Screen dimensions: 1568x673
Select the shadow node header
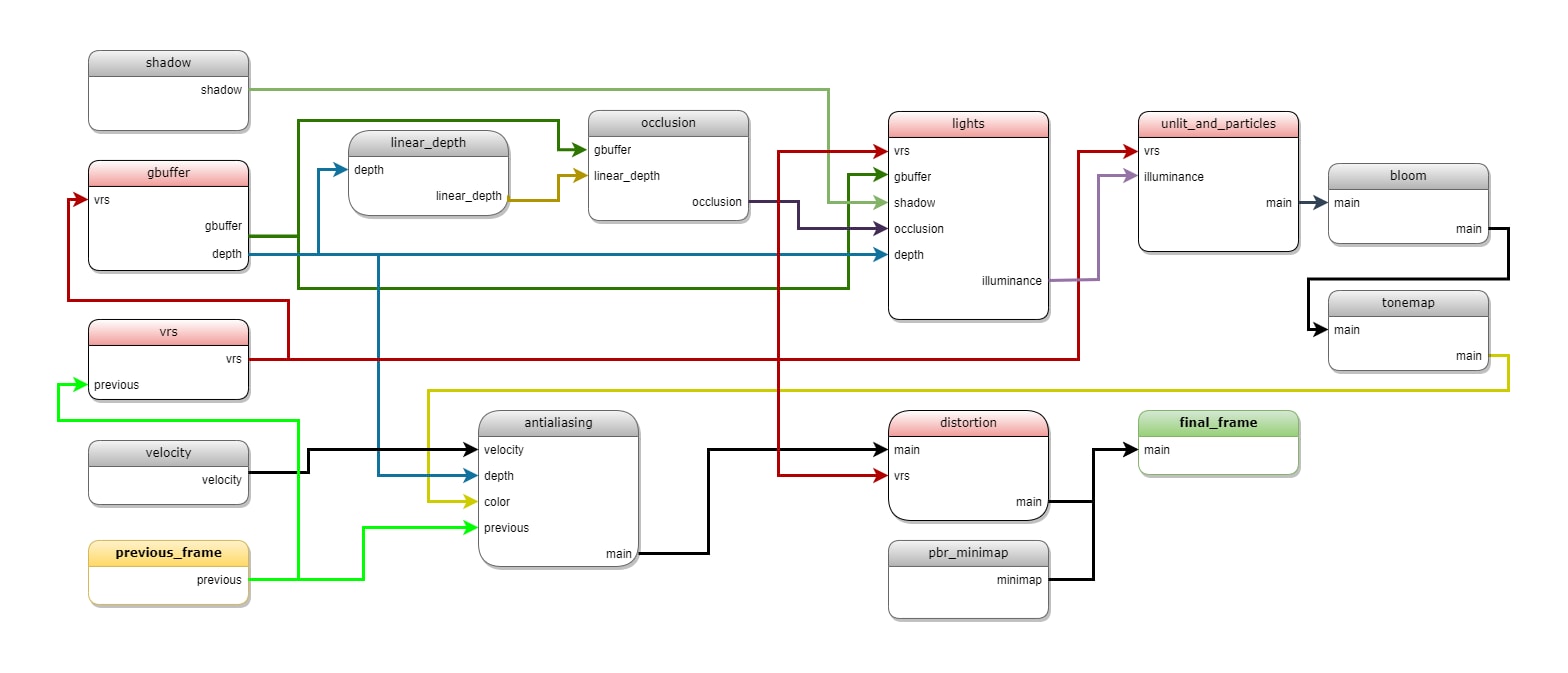click(x=168, y=63)
